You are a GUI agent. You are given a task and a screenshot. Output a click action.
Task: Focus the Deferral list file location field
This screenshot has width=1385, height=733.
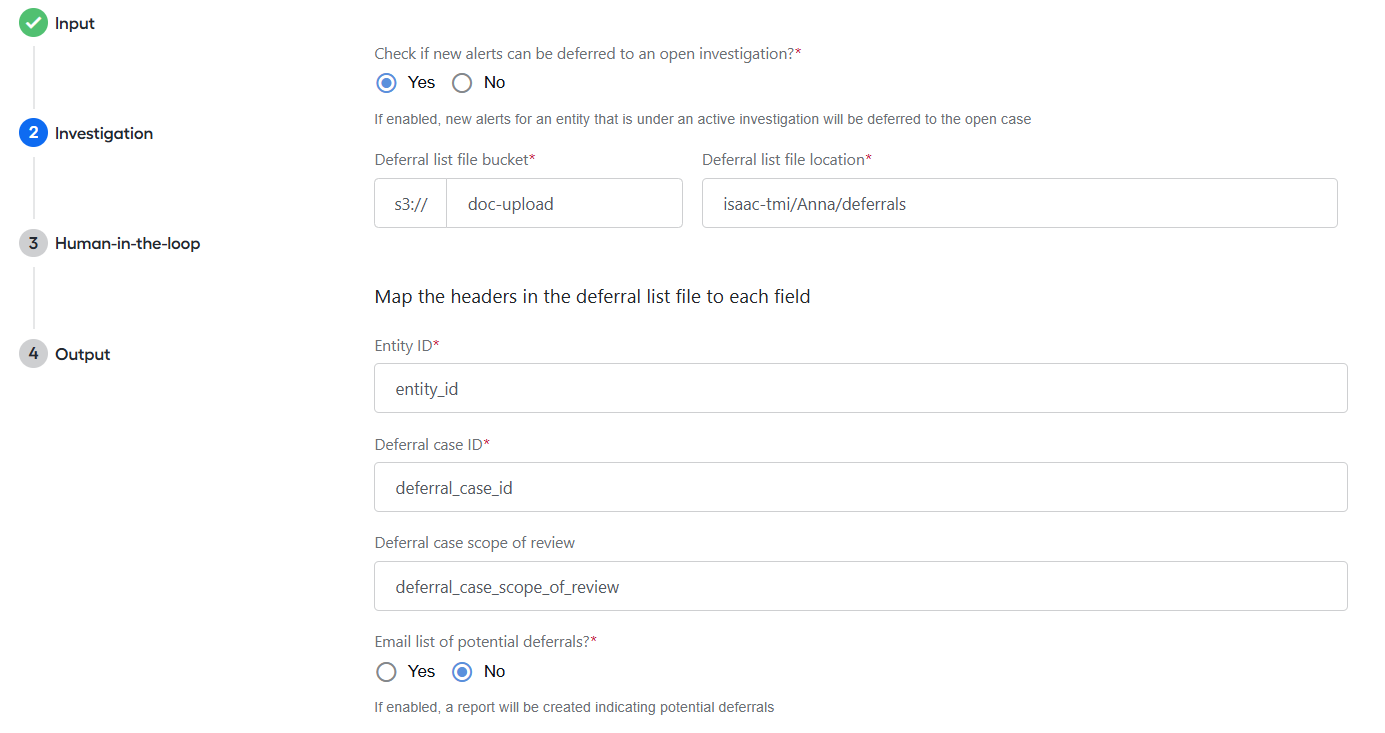[x=1020, y=203]
